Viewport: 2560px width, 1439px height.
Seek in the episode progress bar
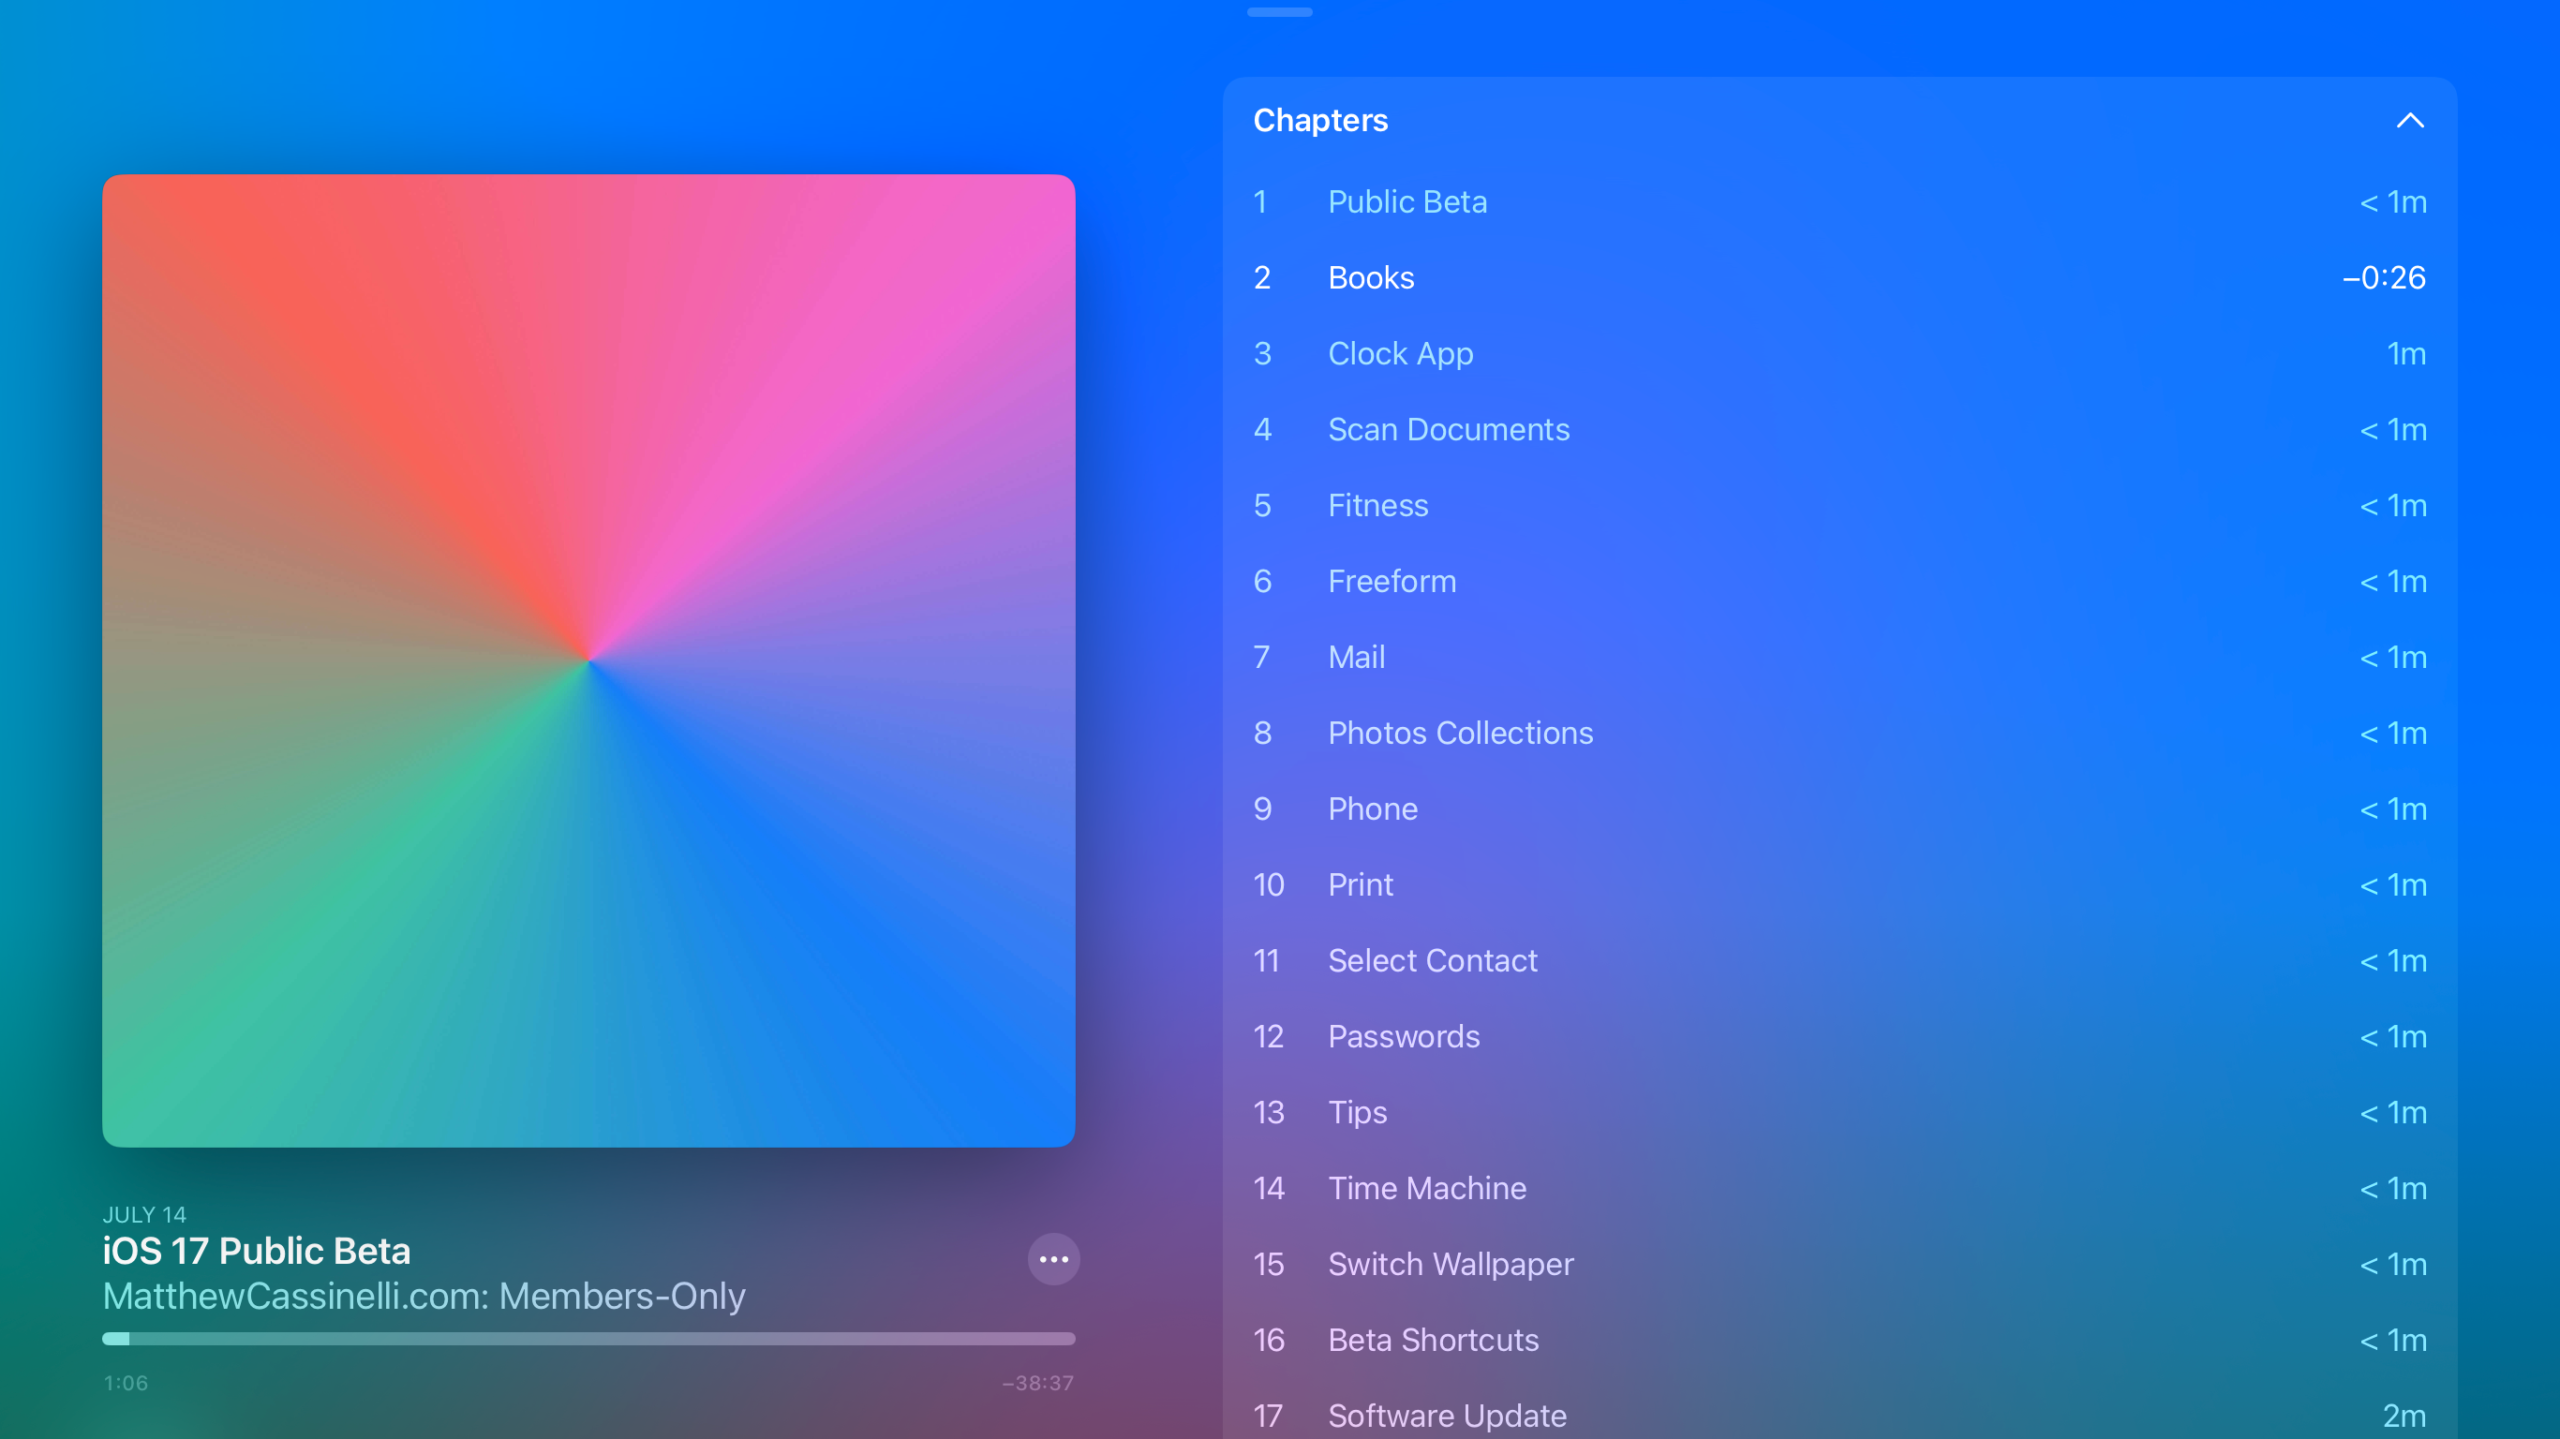[588, 1338]
